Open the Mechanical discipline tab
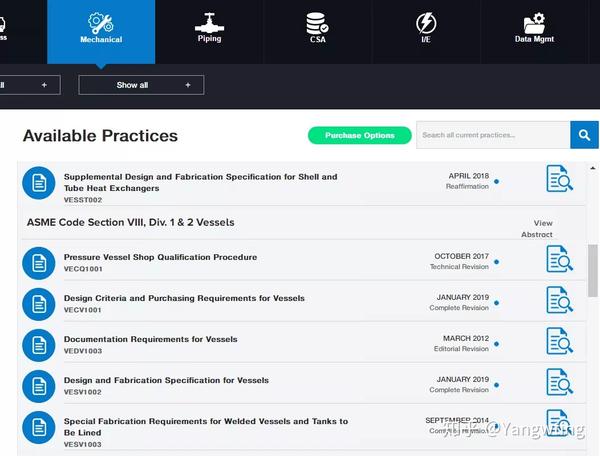 [101, 29]
